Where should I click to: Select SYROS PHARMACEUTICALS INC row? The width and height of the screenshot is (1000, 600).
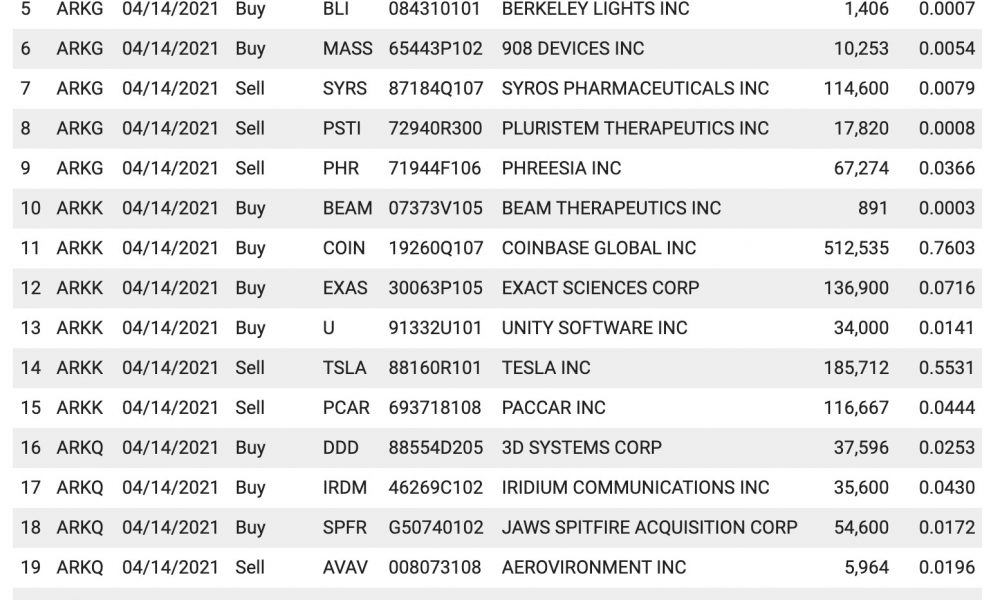[x=497, y=89]
